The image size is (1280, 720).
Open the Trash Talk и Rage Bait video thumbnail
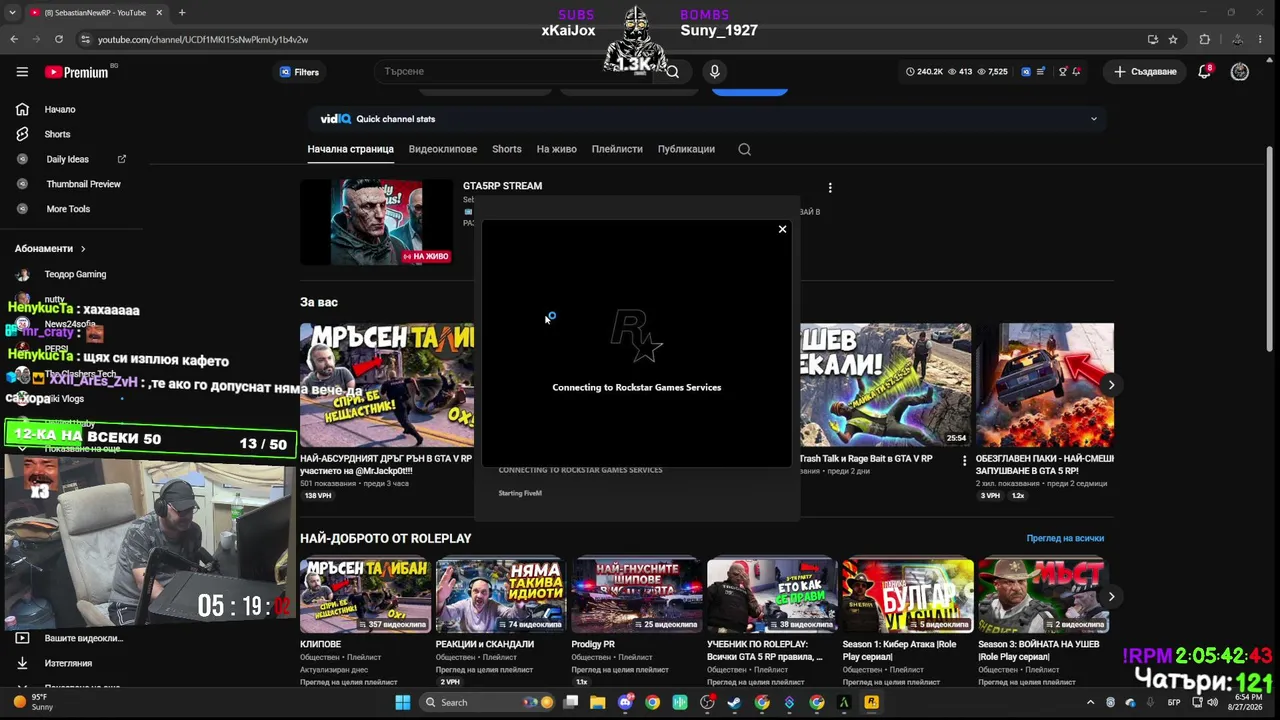tap(885, 384)
